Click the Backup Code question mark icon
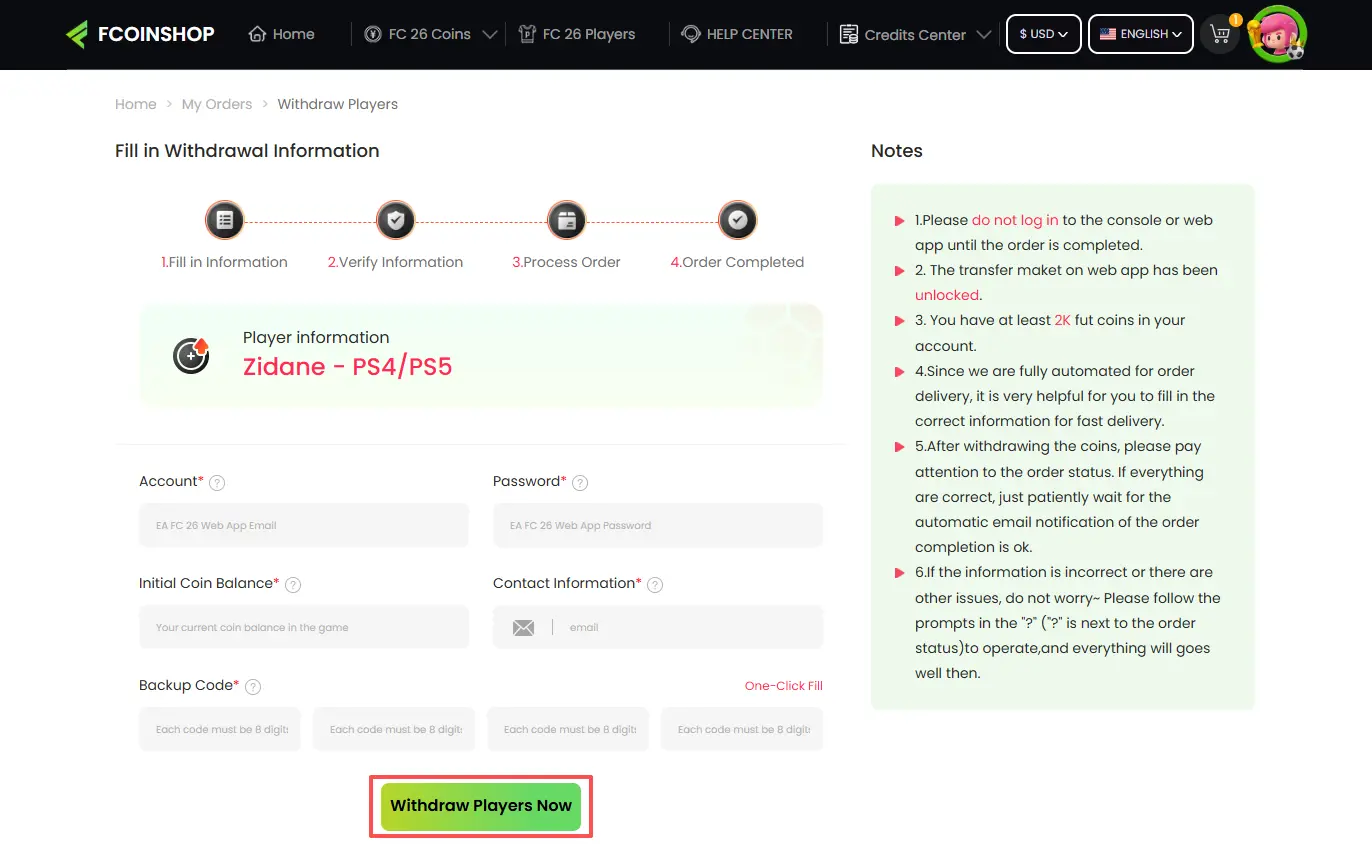This screenshot has width=1372, height=847. coord(253,686)
